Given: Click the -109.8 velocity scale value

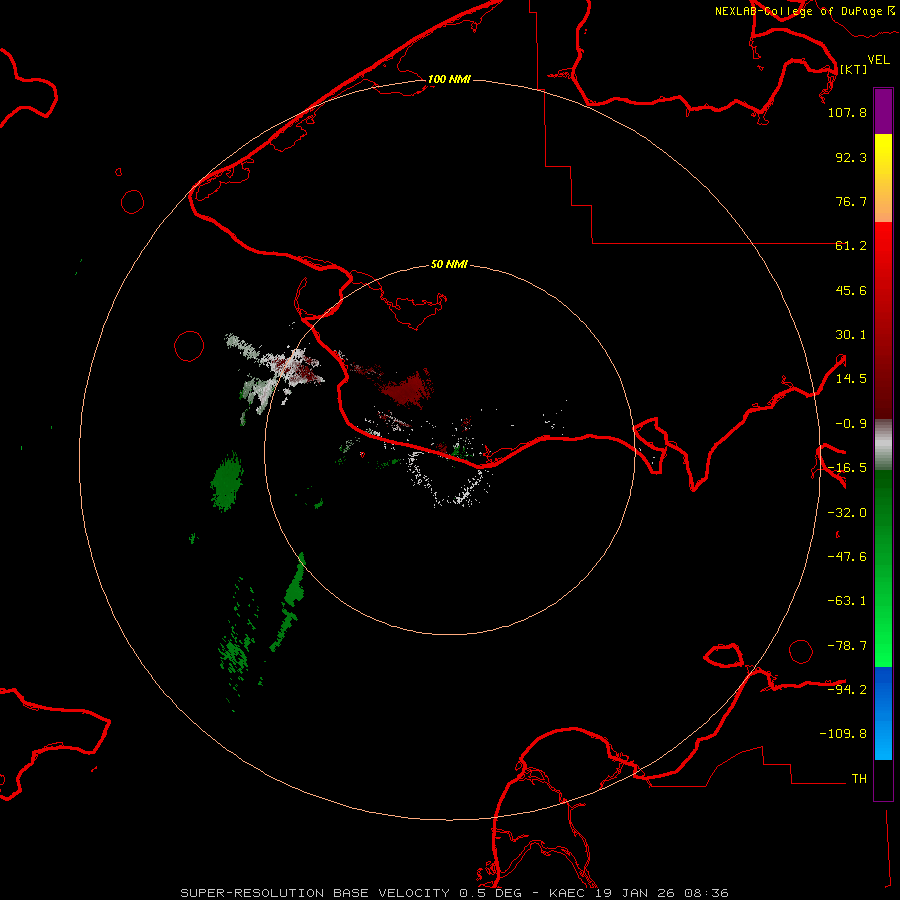Looking at the screenshot, I should 843,734.
